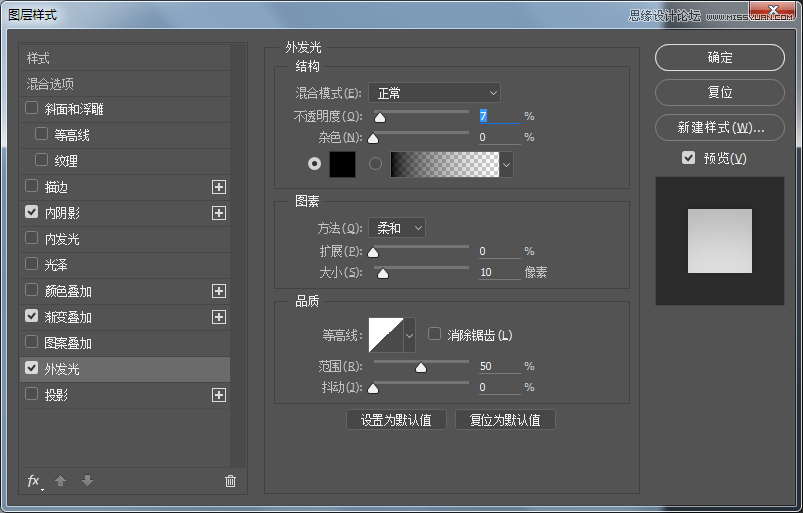The width and height of the screenshot is (803, 513).
Task: Click the contour curve thumbnail
Action: 386,335
